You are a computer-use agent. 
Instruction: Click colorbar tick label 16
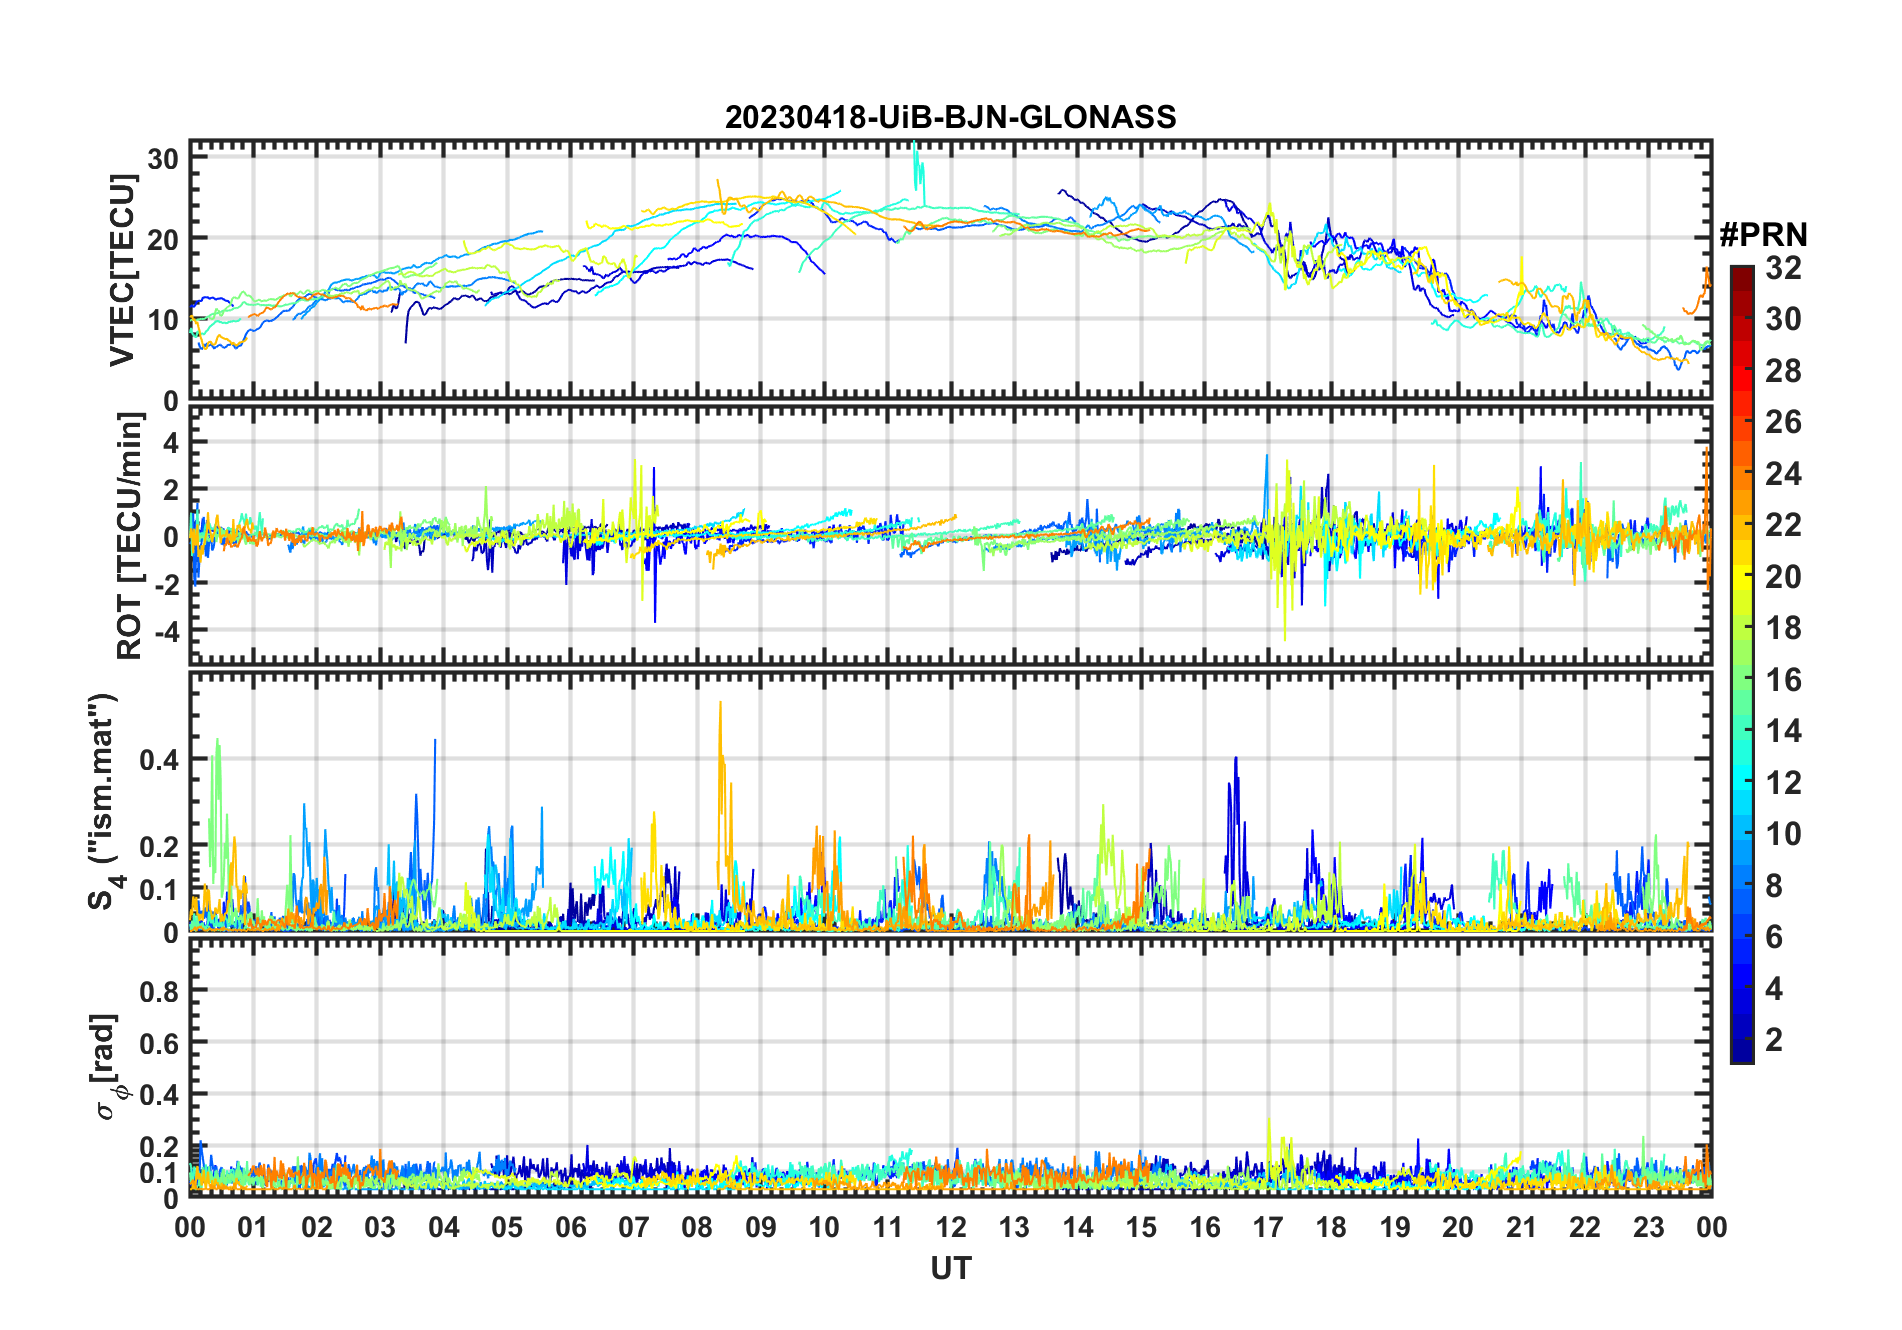[1783, 680]
